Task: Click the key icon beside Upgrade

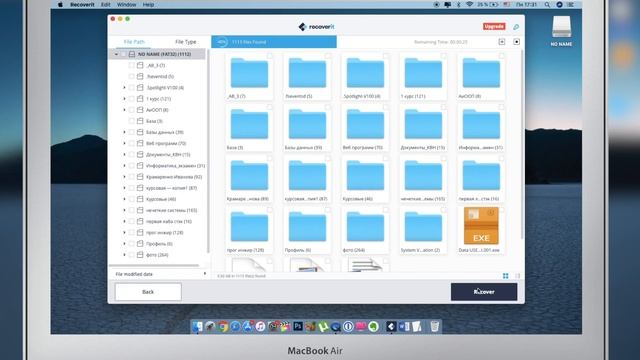Action: pos(516,27)
